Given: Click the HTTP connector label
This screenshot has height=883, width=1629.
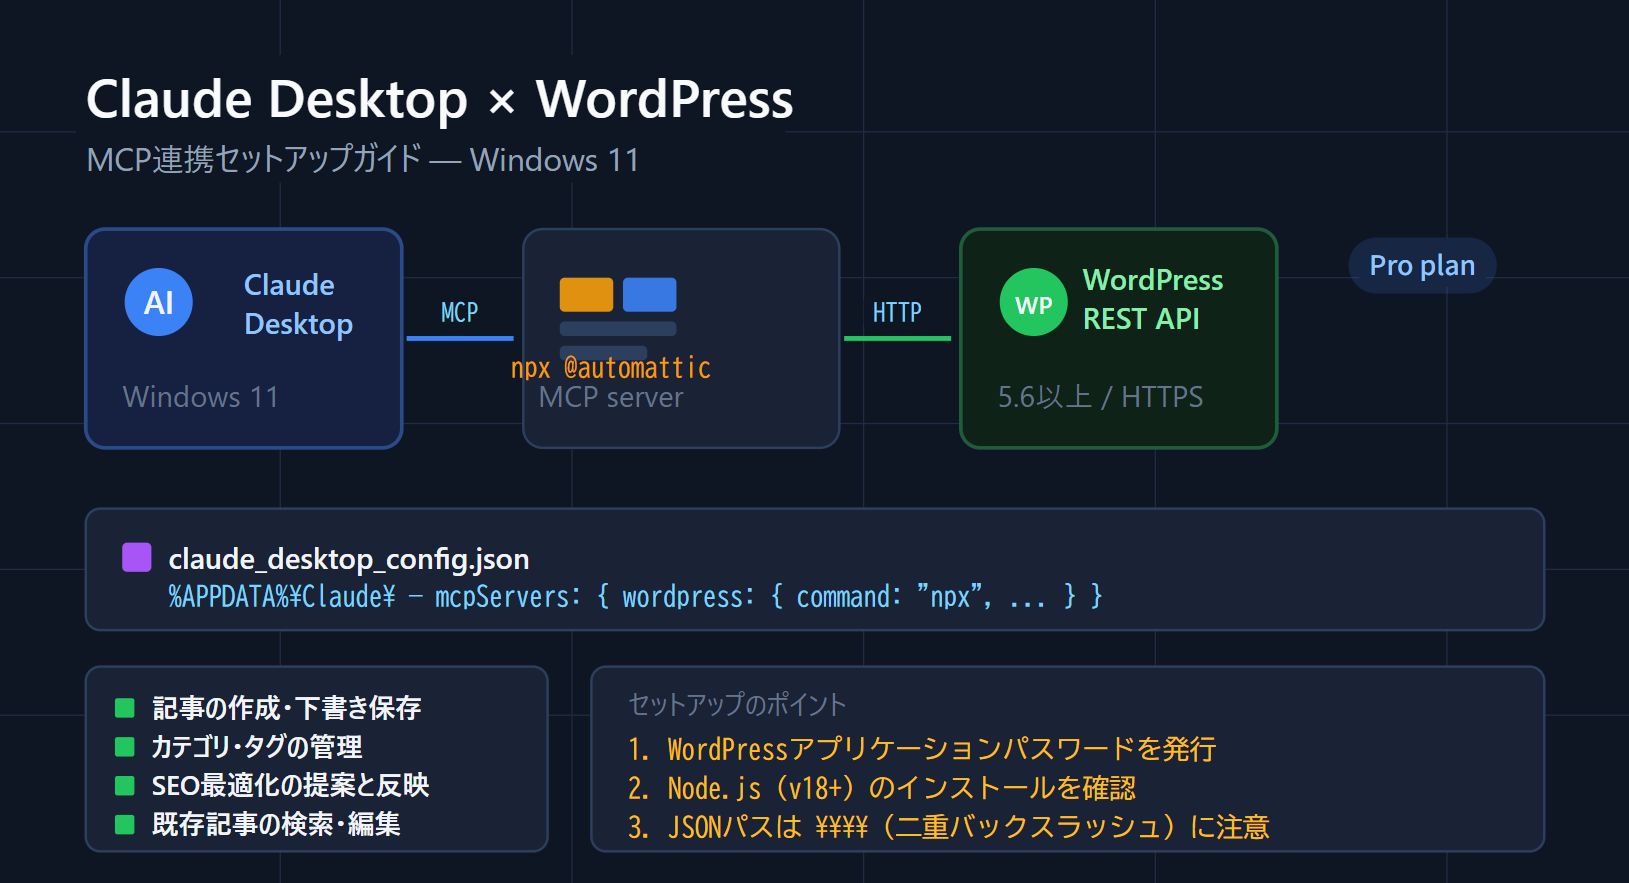Looking at the screenshot, I should (896, 313).
